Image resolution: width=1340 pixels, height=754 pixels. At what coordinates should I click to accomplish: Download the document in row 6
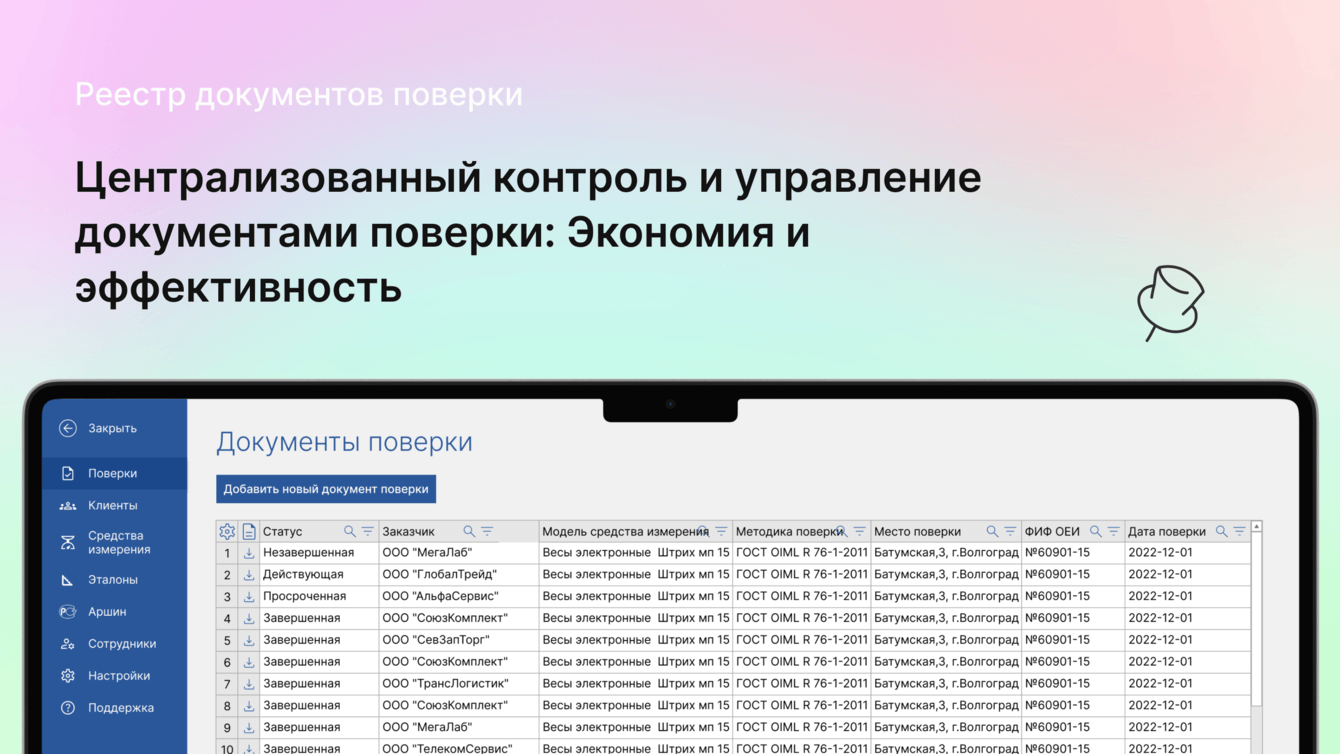click(249, 662)
